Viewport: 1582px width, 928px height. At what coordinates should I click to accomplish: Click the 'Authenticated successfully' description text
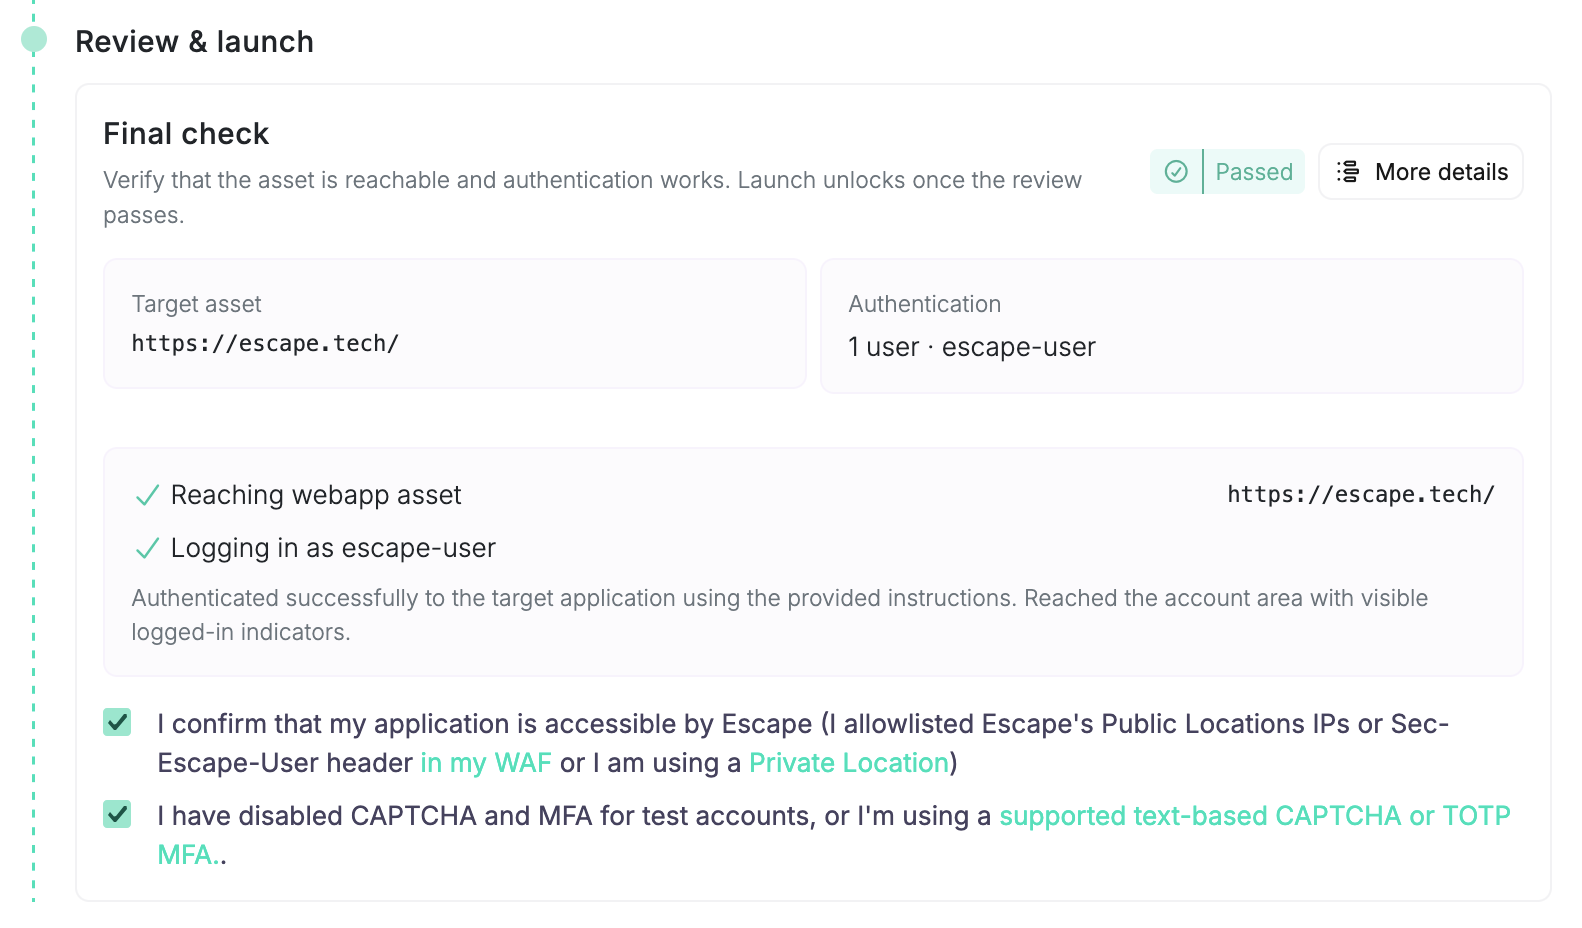click(x=780, y=615)
